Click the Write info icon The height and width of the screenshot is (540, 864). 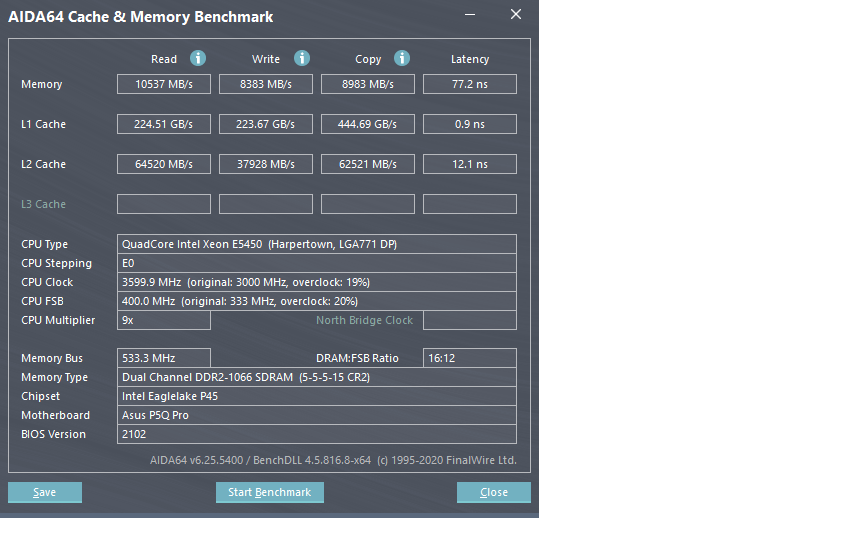pyautogui.click(x=301, y=58)
